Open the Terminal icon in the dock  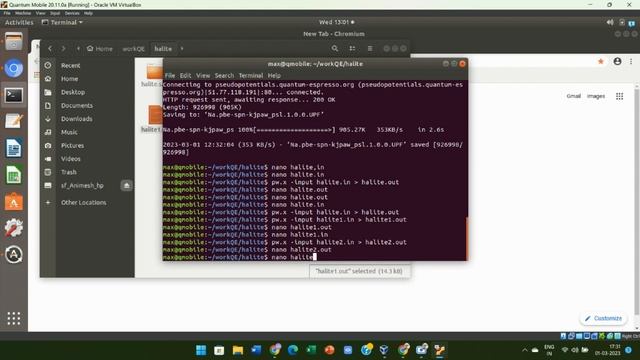13,96
